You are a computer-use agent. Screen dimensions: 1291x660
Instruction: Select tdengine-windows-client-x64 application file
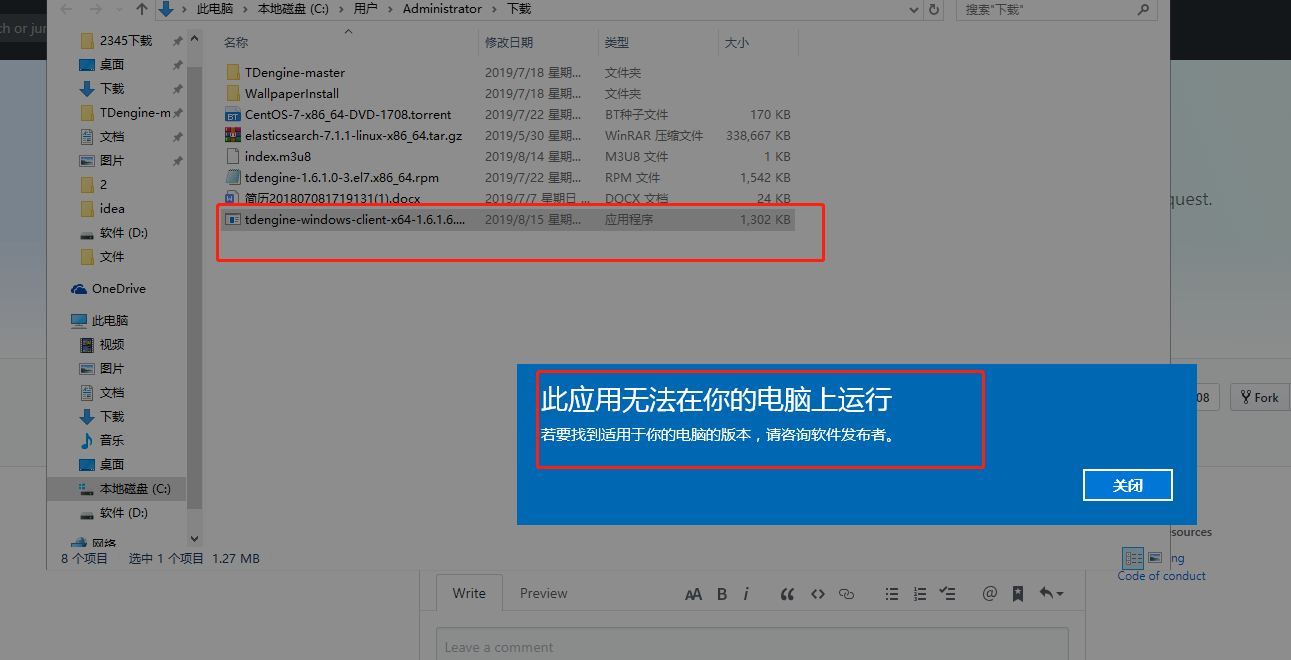point(506,219)
